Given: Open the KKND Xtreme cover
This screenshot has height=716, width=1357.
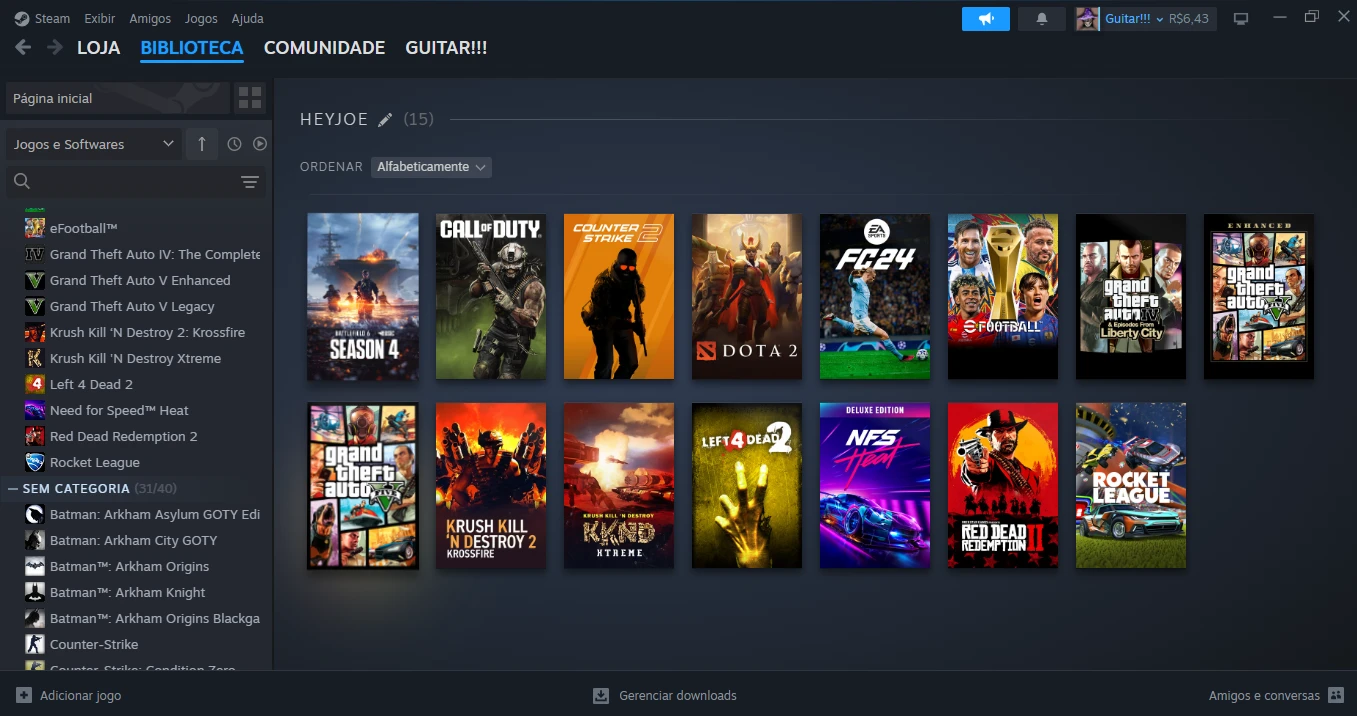Looking at the screenshot, I should 619,486.
